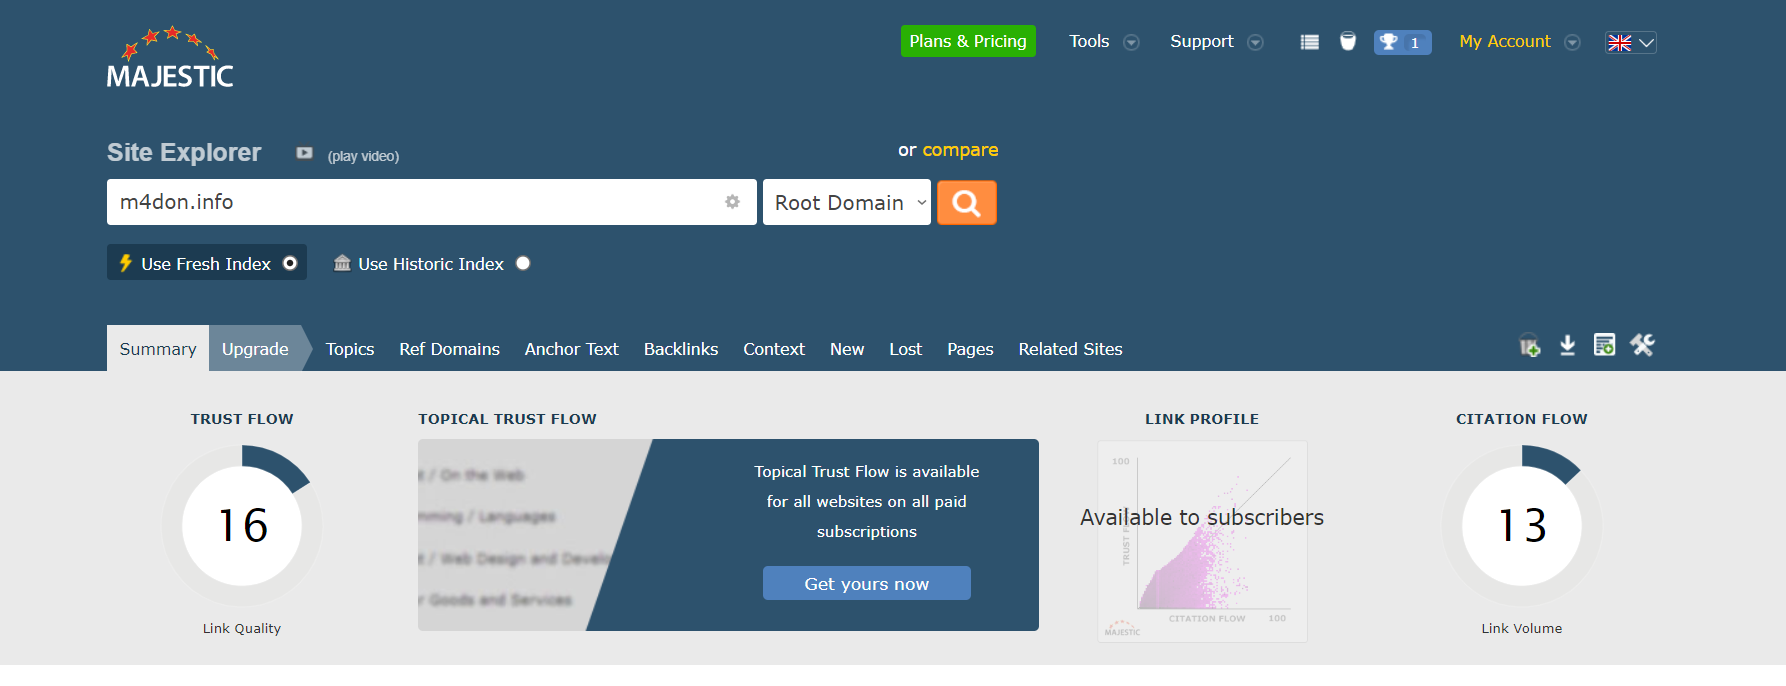Open the Lost tab
The width and height of the screenshot is (1786, 686).
pyautogui.click(x=906, y=349)
